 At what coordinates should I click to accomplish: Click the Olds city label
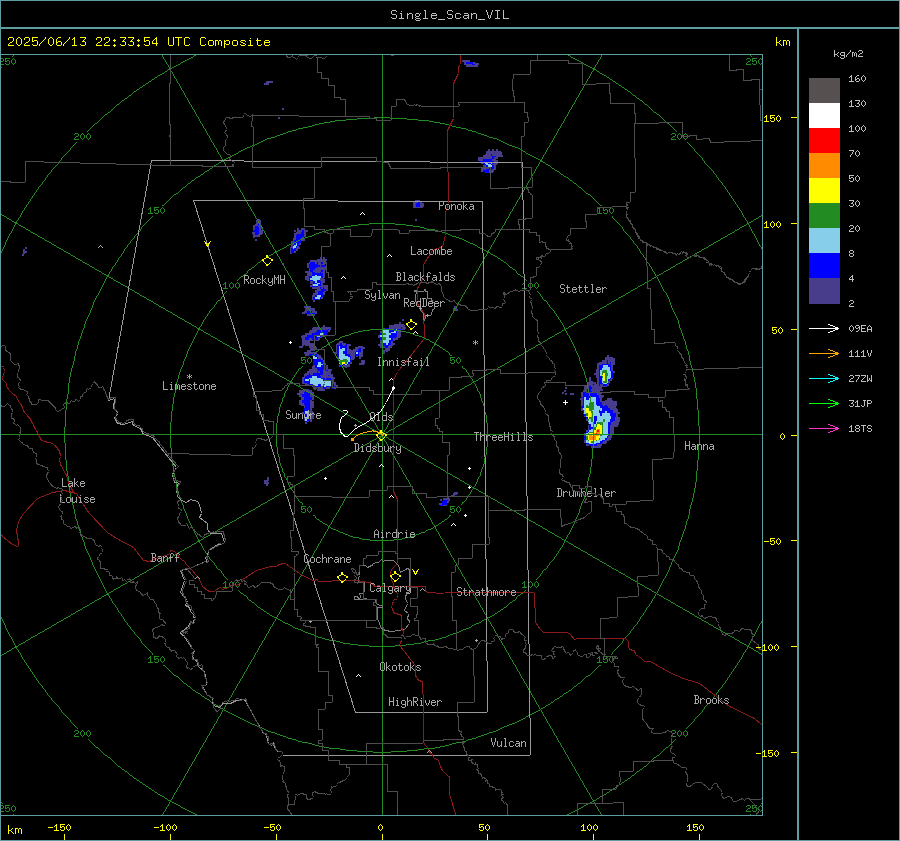tap(381, 417)
